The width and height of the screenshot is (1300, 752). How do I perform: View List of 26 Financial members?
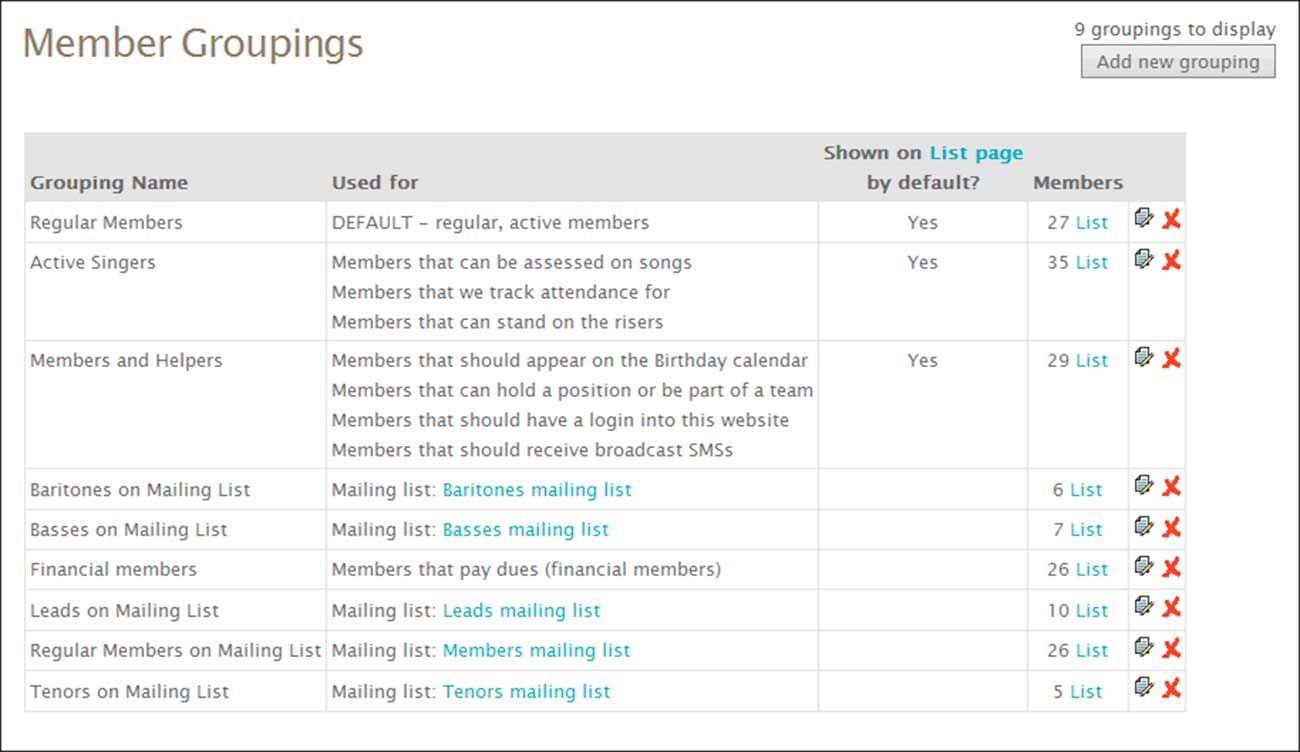[x=1092, y=570]
